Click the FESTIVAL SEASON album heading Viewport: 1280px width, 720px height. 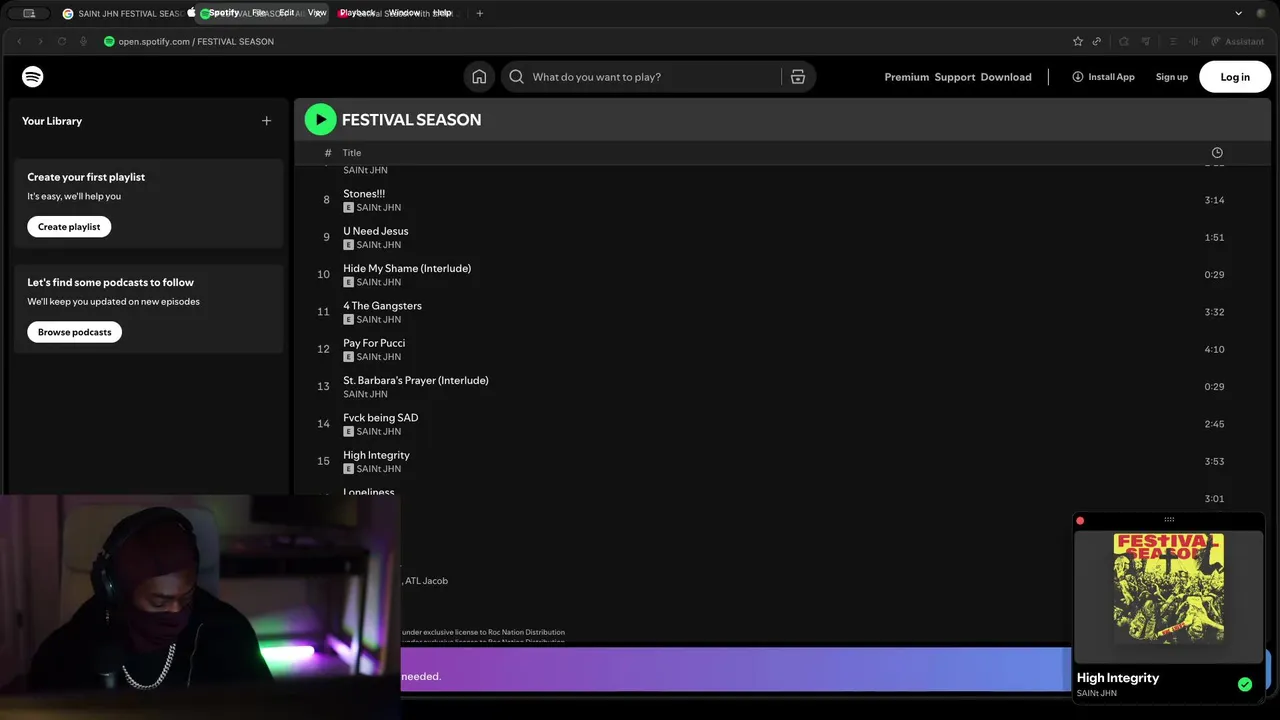pyautogui.click(x=411, y=120)
